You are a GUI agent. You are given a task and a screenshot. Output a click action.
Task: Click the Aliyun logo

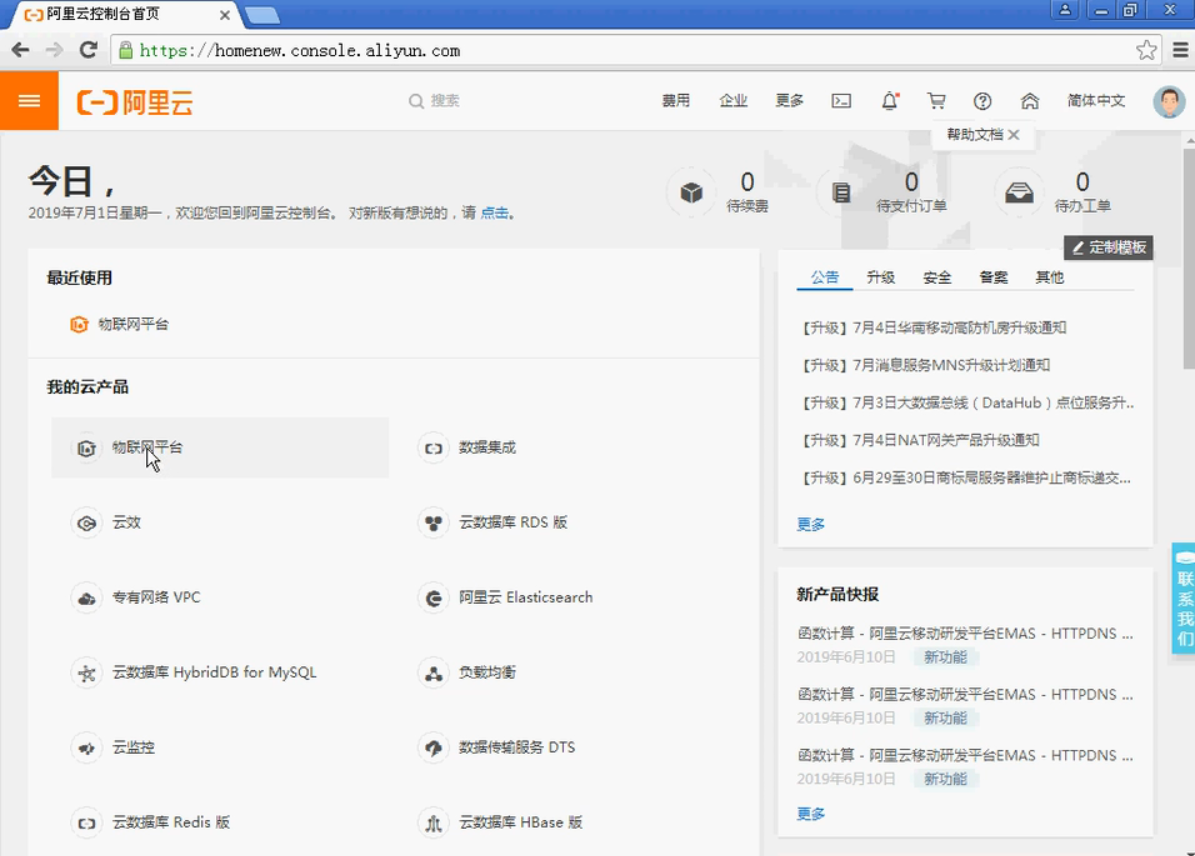[135, 101]
